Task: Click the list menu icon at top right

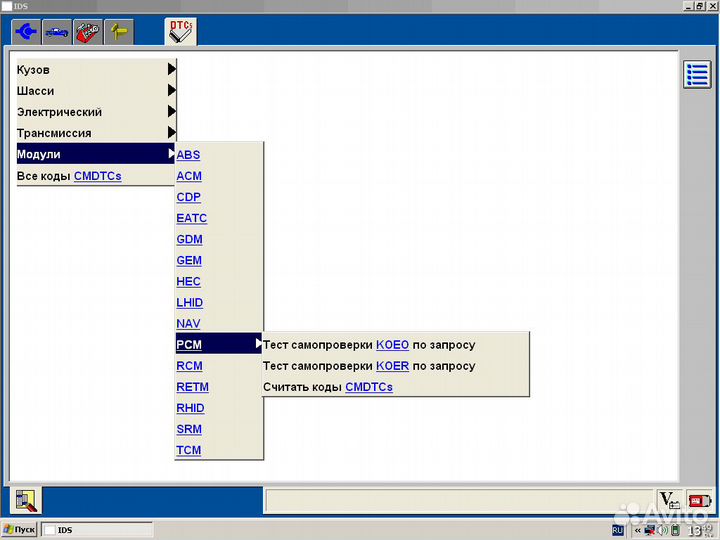Action: (697, 75)
